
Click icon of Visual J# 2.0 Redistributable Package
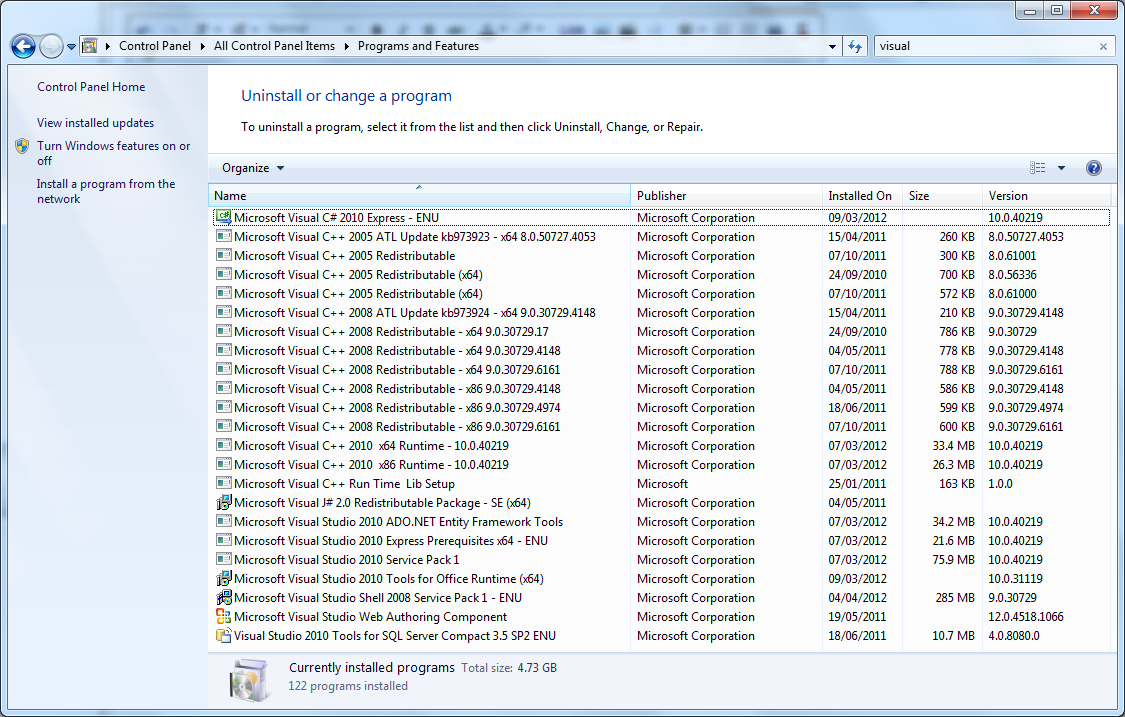(224, 502)
